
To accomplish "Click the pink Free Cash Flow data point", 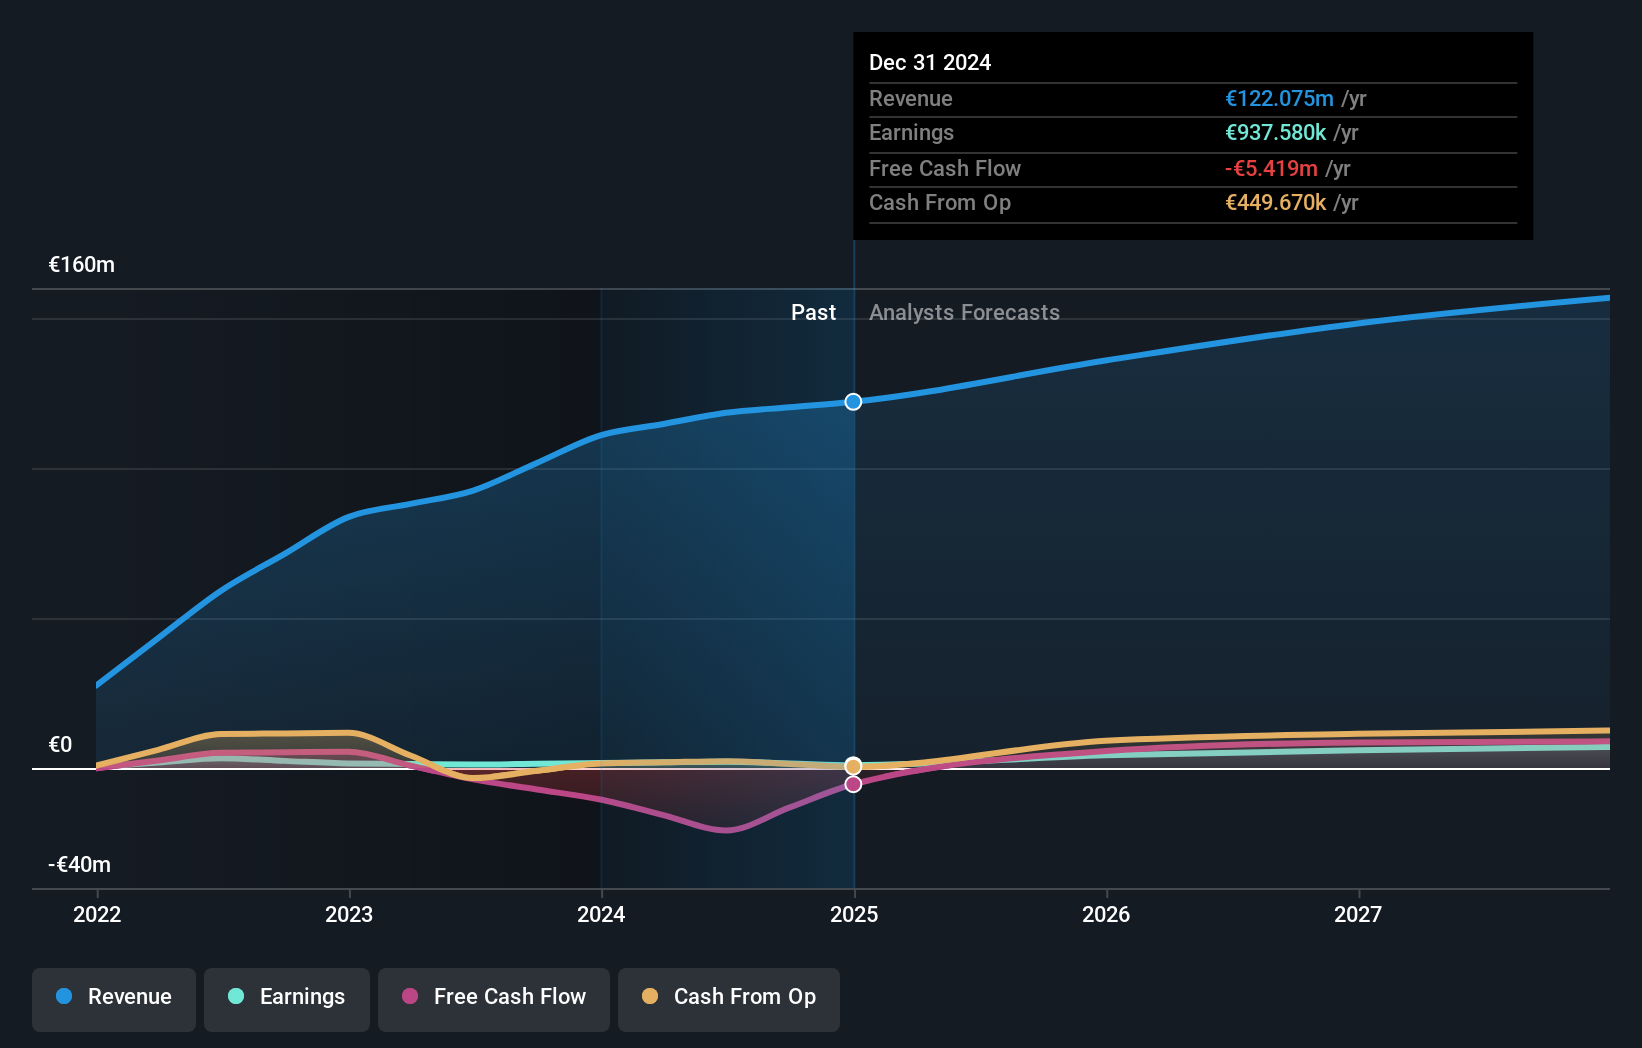I will (853, 784).
